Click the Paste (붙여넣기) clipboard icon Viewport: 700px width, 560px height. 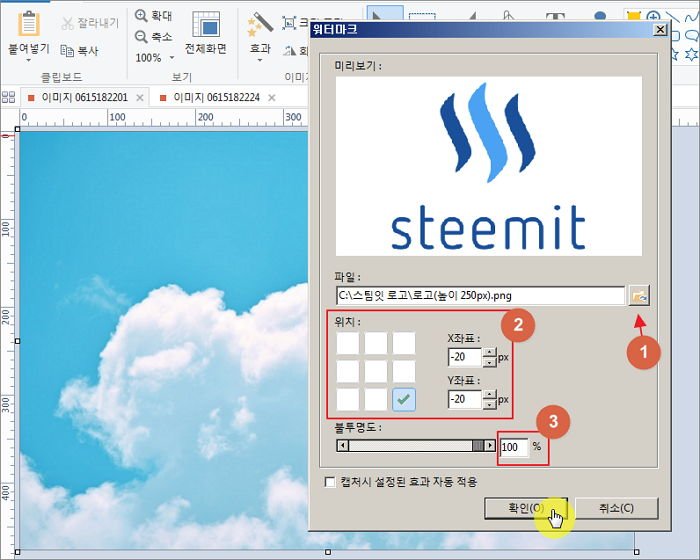[x=29, y=24]
